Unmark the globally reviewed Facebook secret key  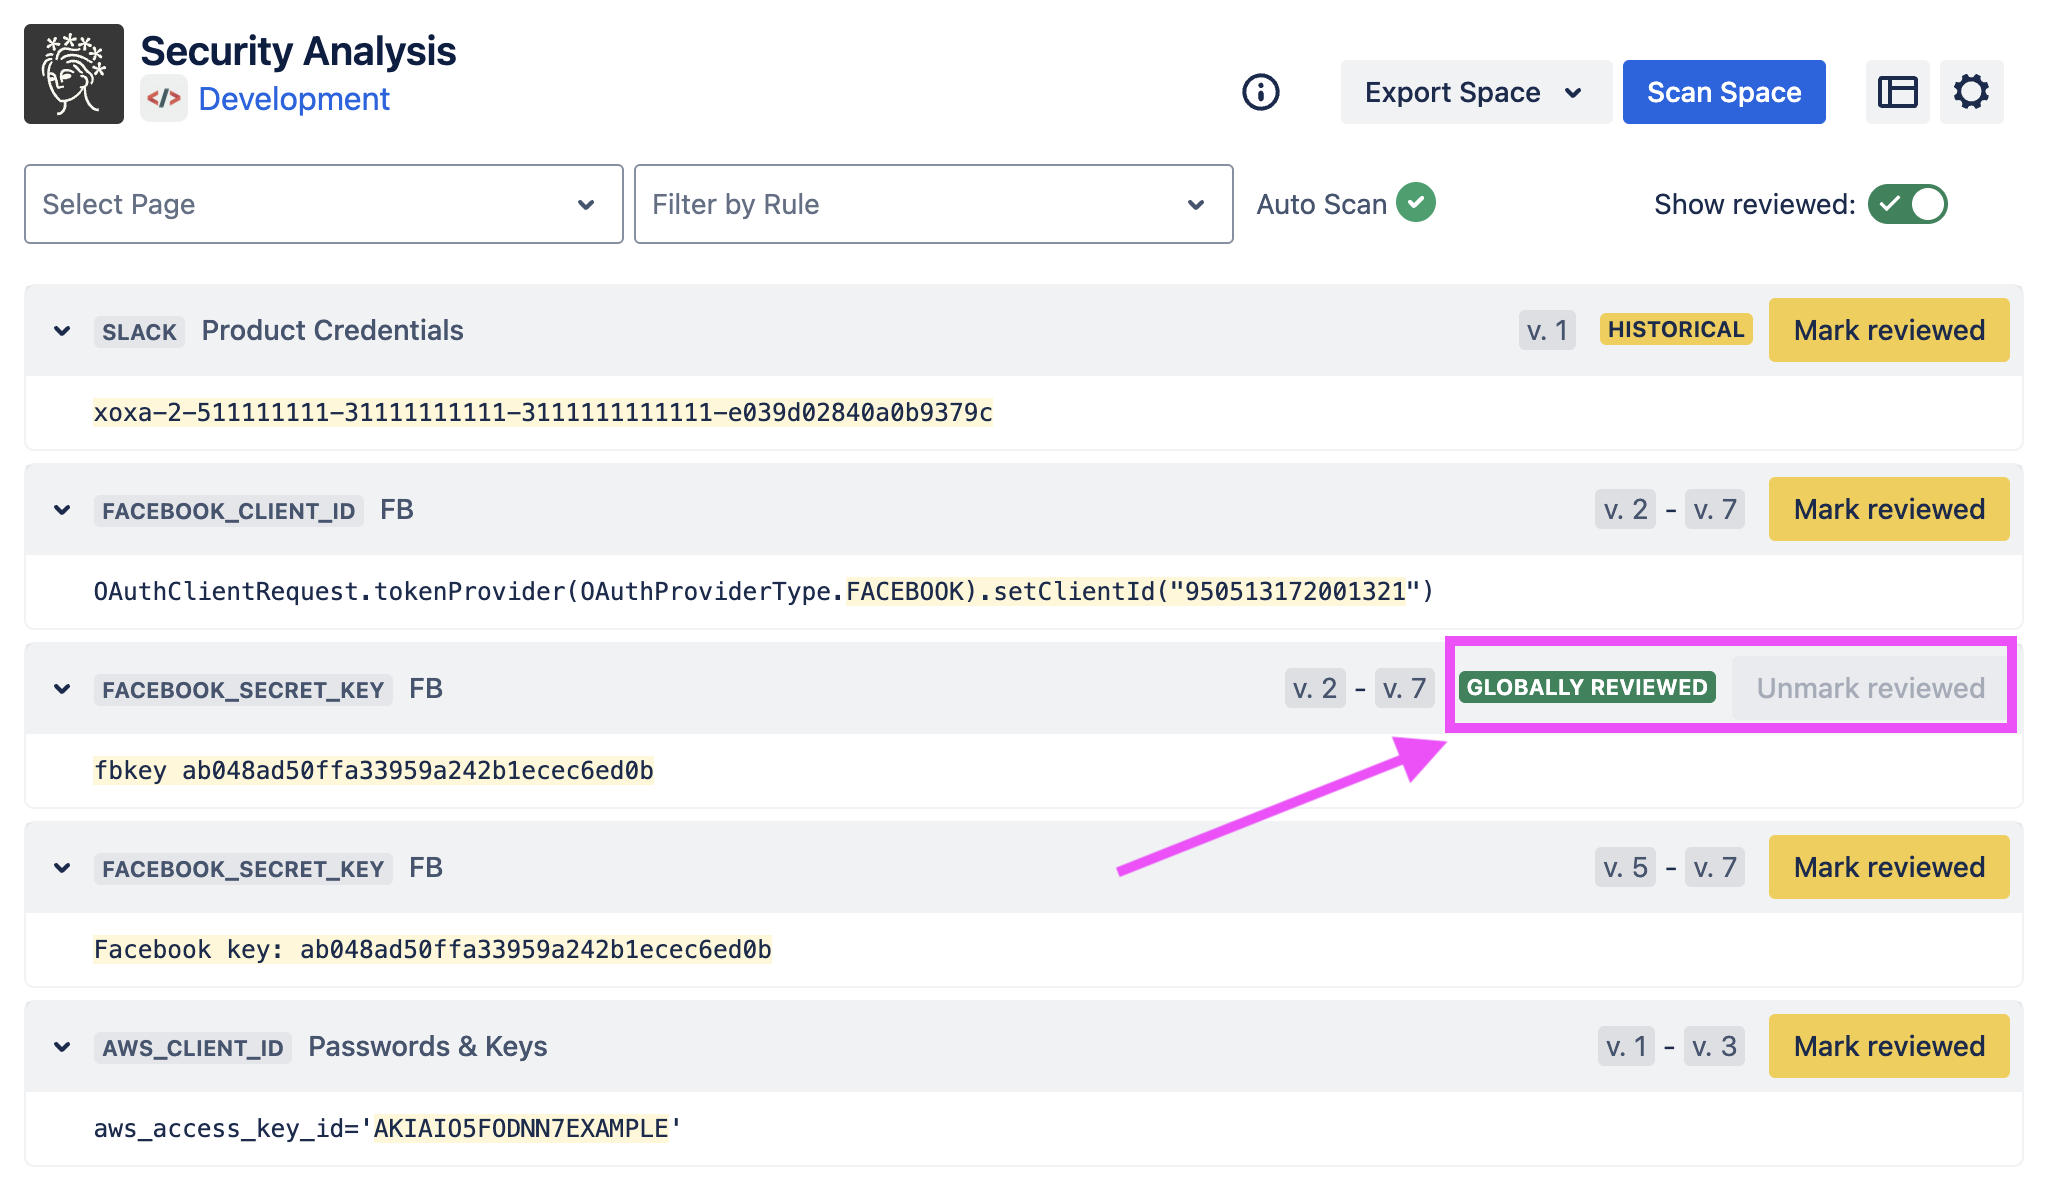[1869, 688]
